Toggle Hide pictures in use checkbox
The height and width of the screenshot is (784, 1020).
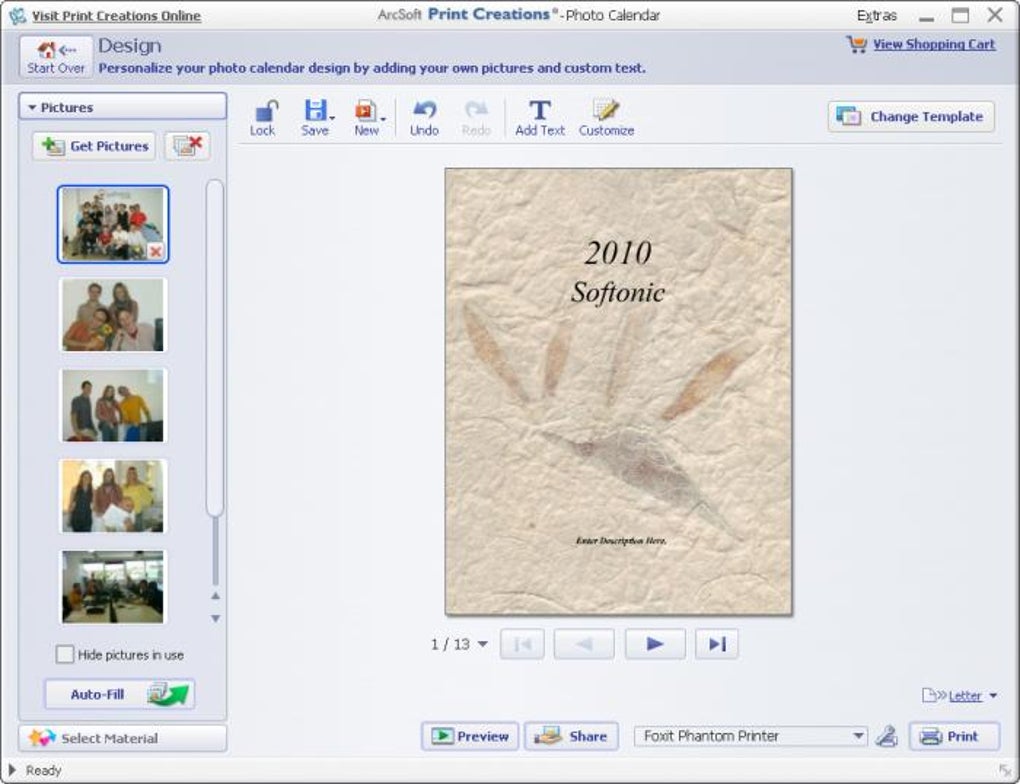click(65, 654)
